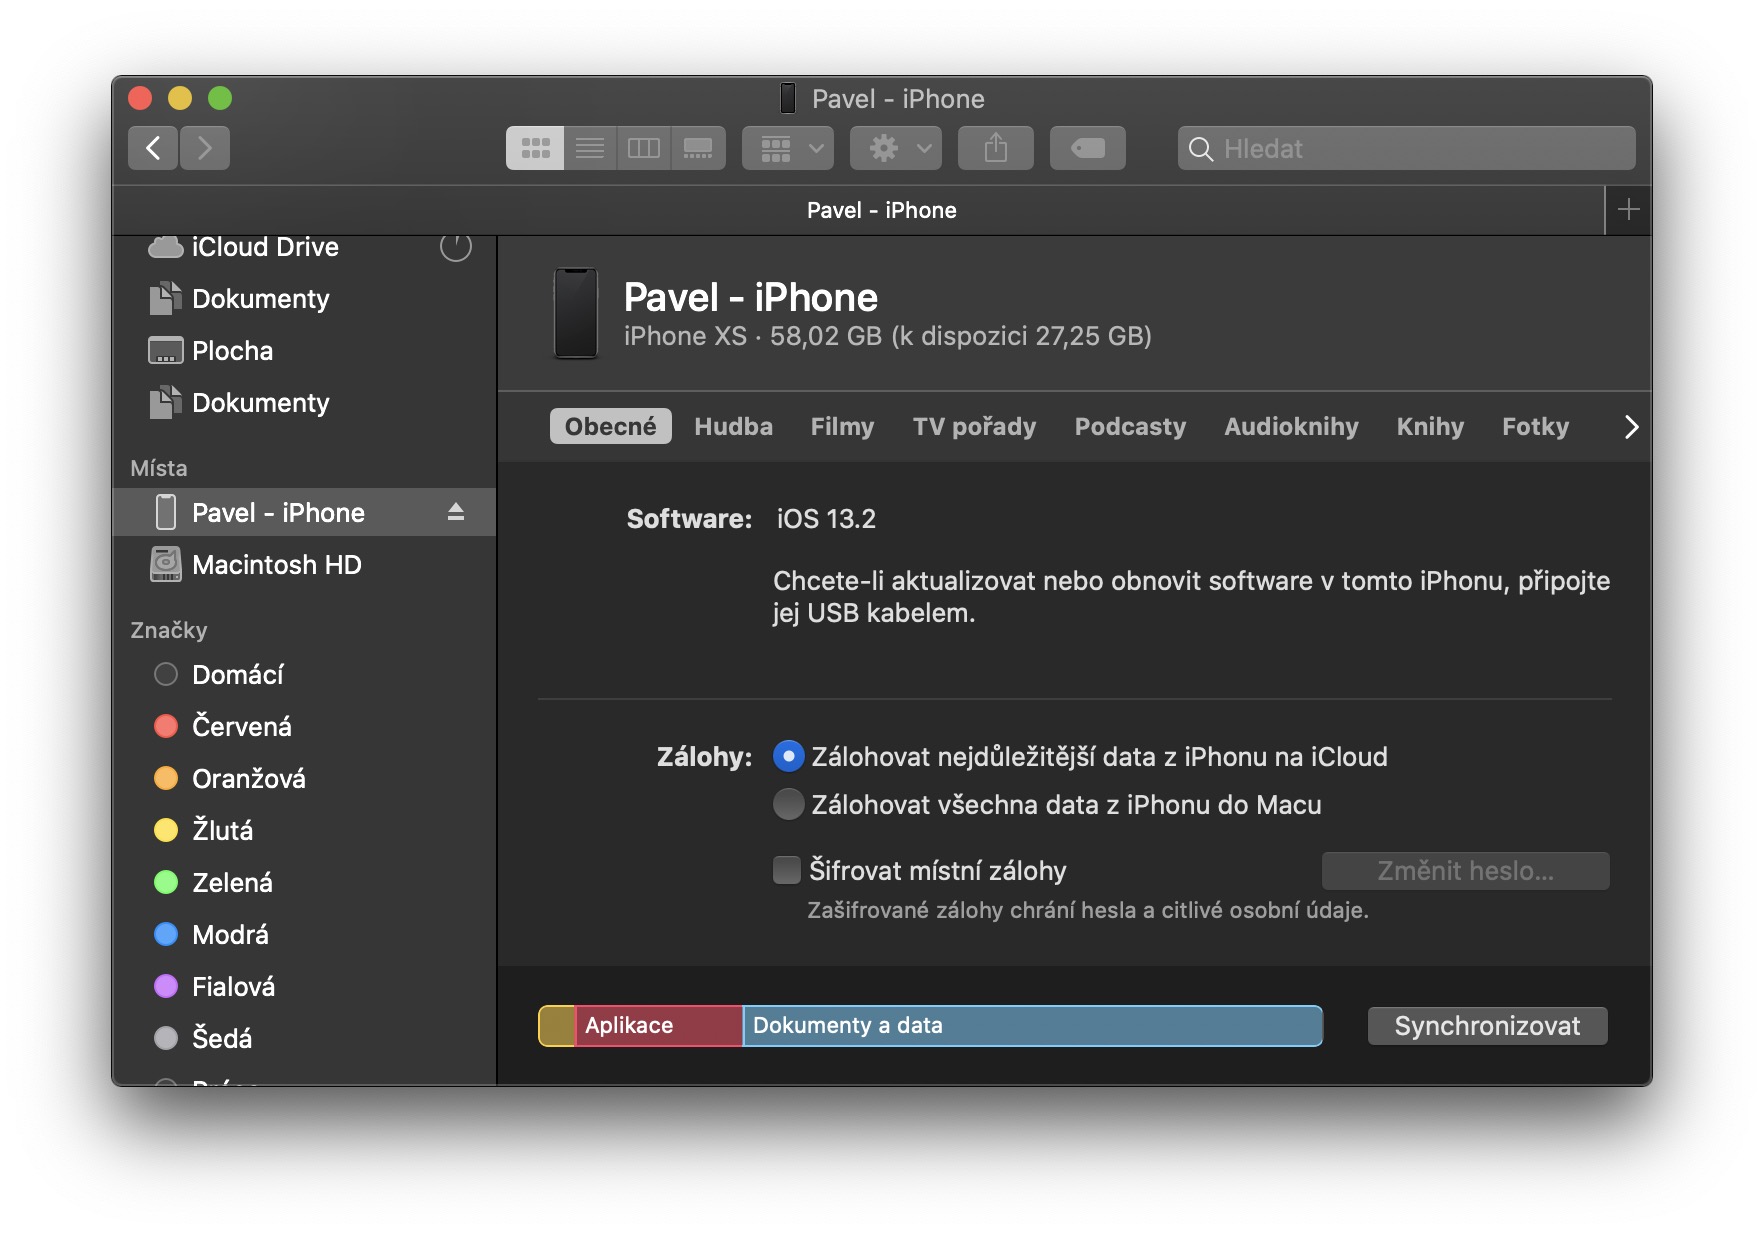Switch to the Obecné tab
Viewport: 1764px width, 1234px height.
click(x=611, y=427)
